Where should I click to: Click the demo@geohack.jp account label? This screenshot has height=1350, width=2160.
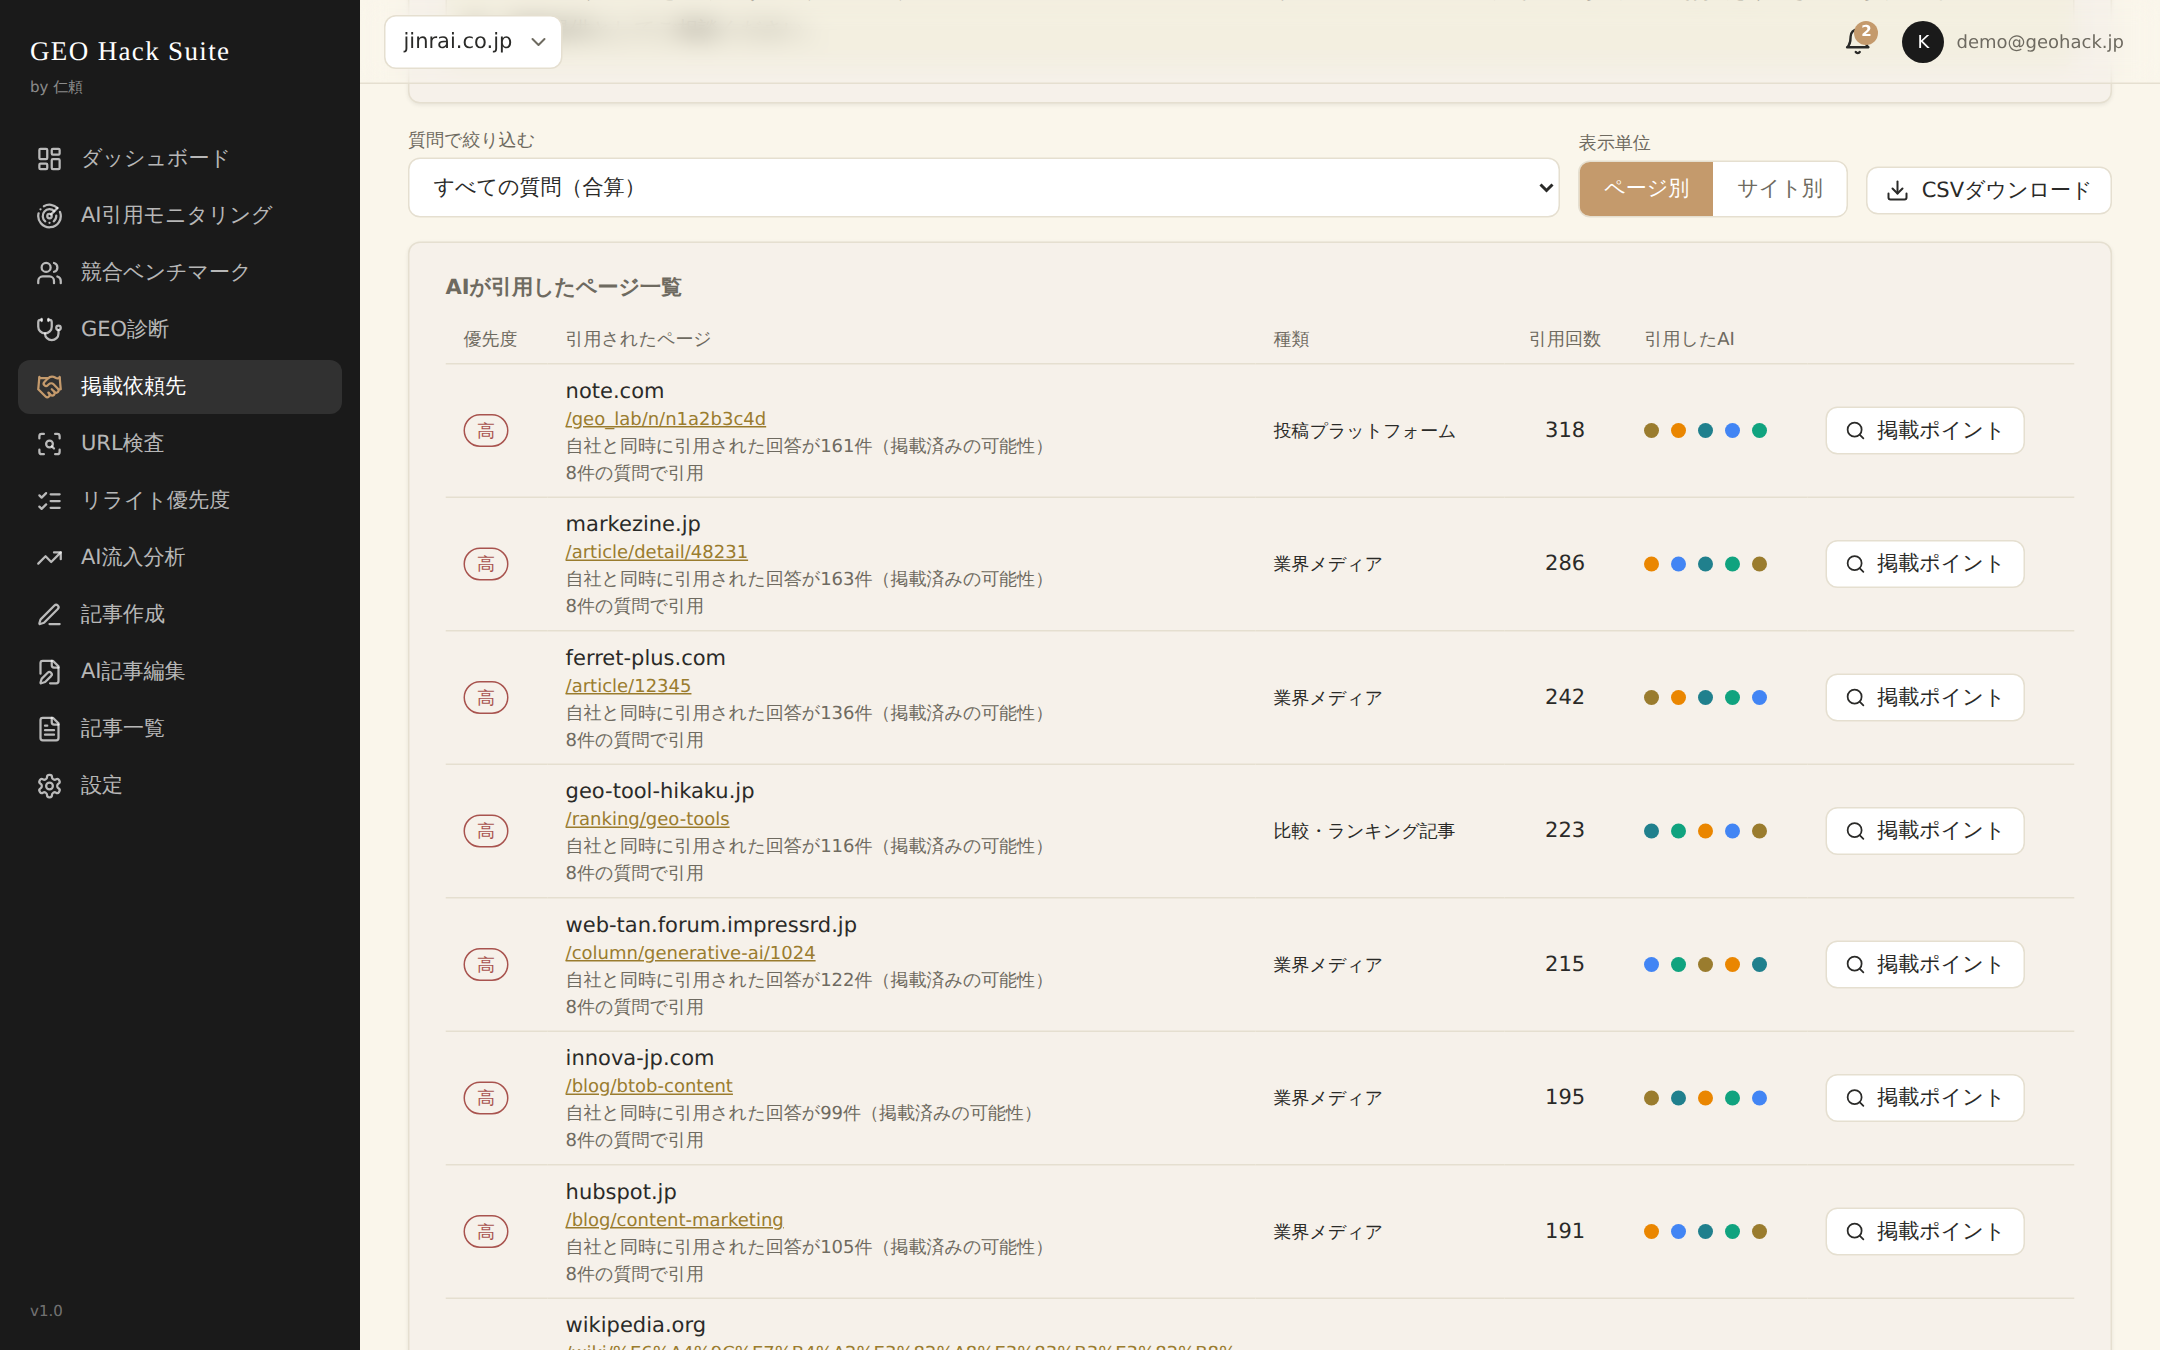(x=2040, y=42)
